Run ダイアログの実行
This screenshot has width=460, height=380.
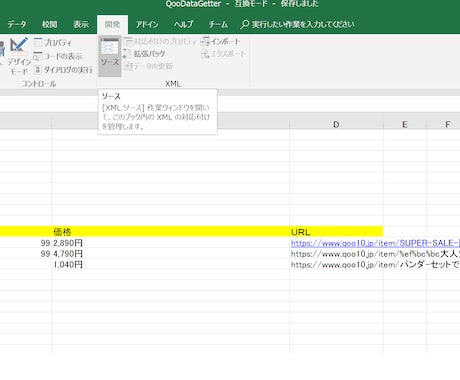[x=63, y=70]
